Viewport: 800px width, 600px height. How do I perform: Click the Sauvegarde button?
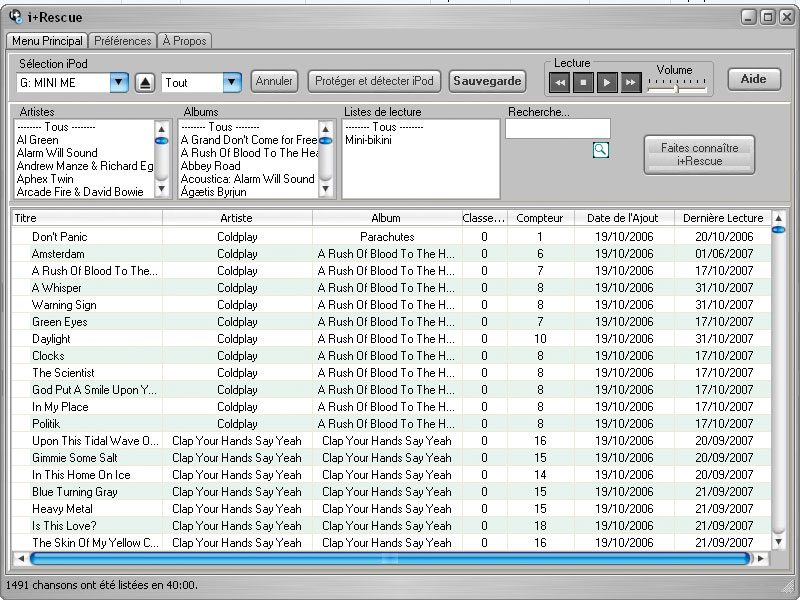pos(487,81)
